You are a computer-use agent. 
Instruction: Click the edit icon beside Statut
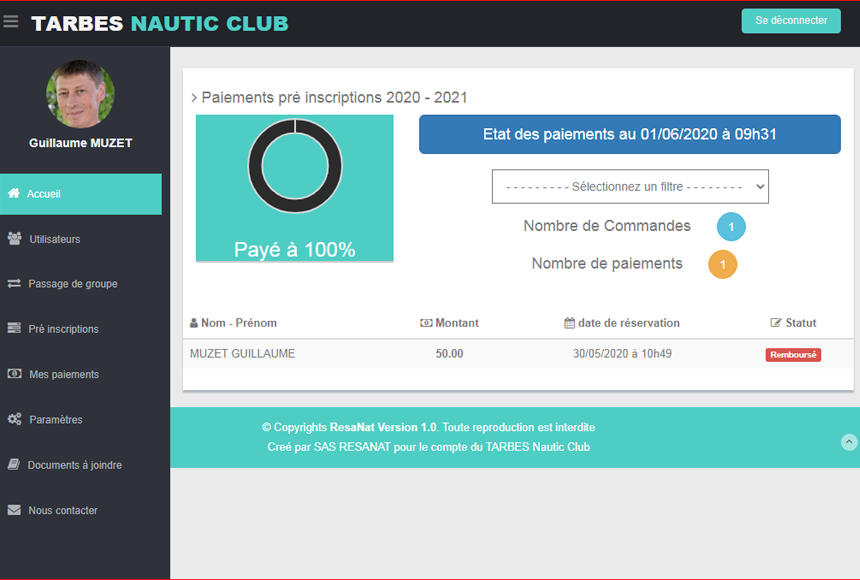pyautogui.click(x=776, y=323)
